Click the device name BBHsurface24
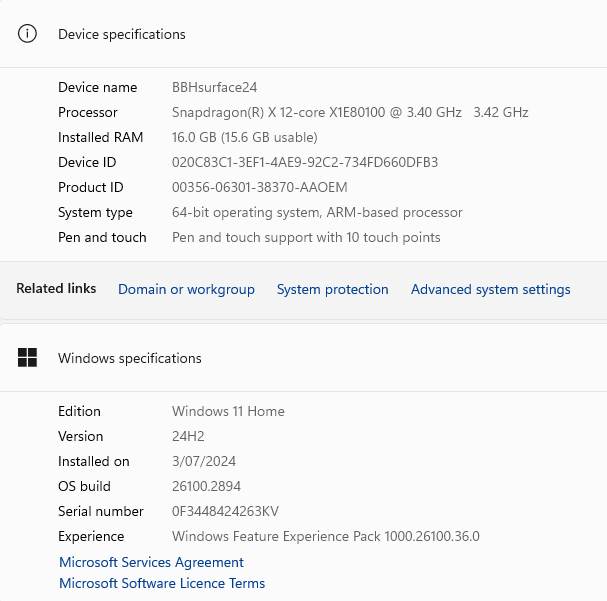 (215, 88)
